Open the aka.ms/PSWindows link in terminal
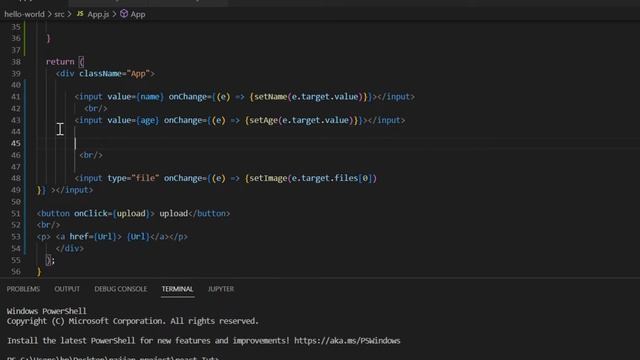This screenshot has height=360, width=640. pyautogui.click(x=347, y=340)
